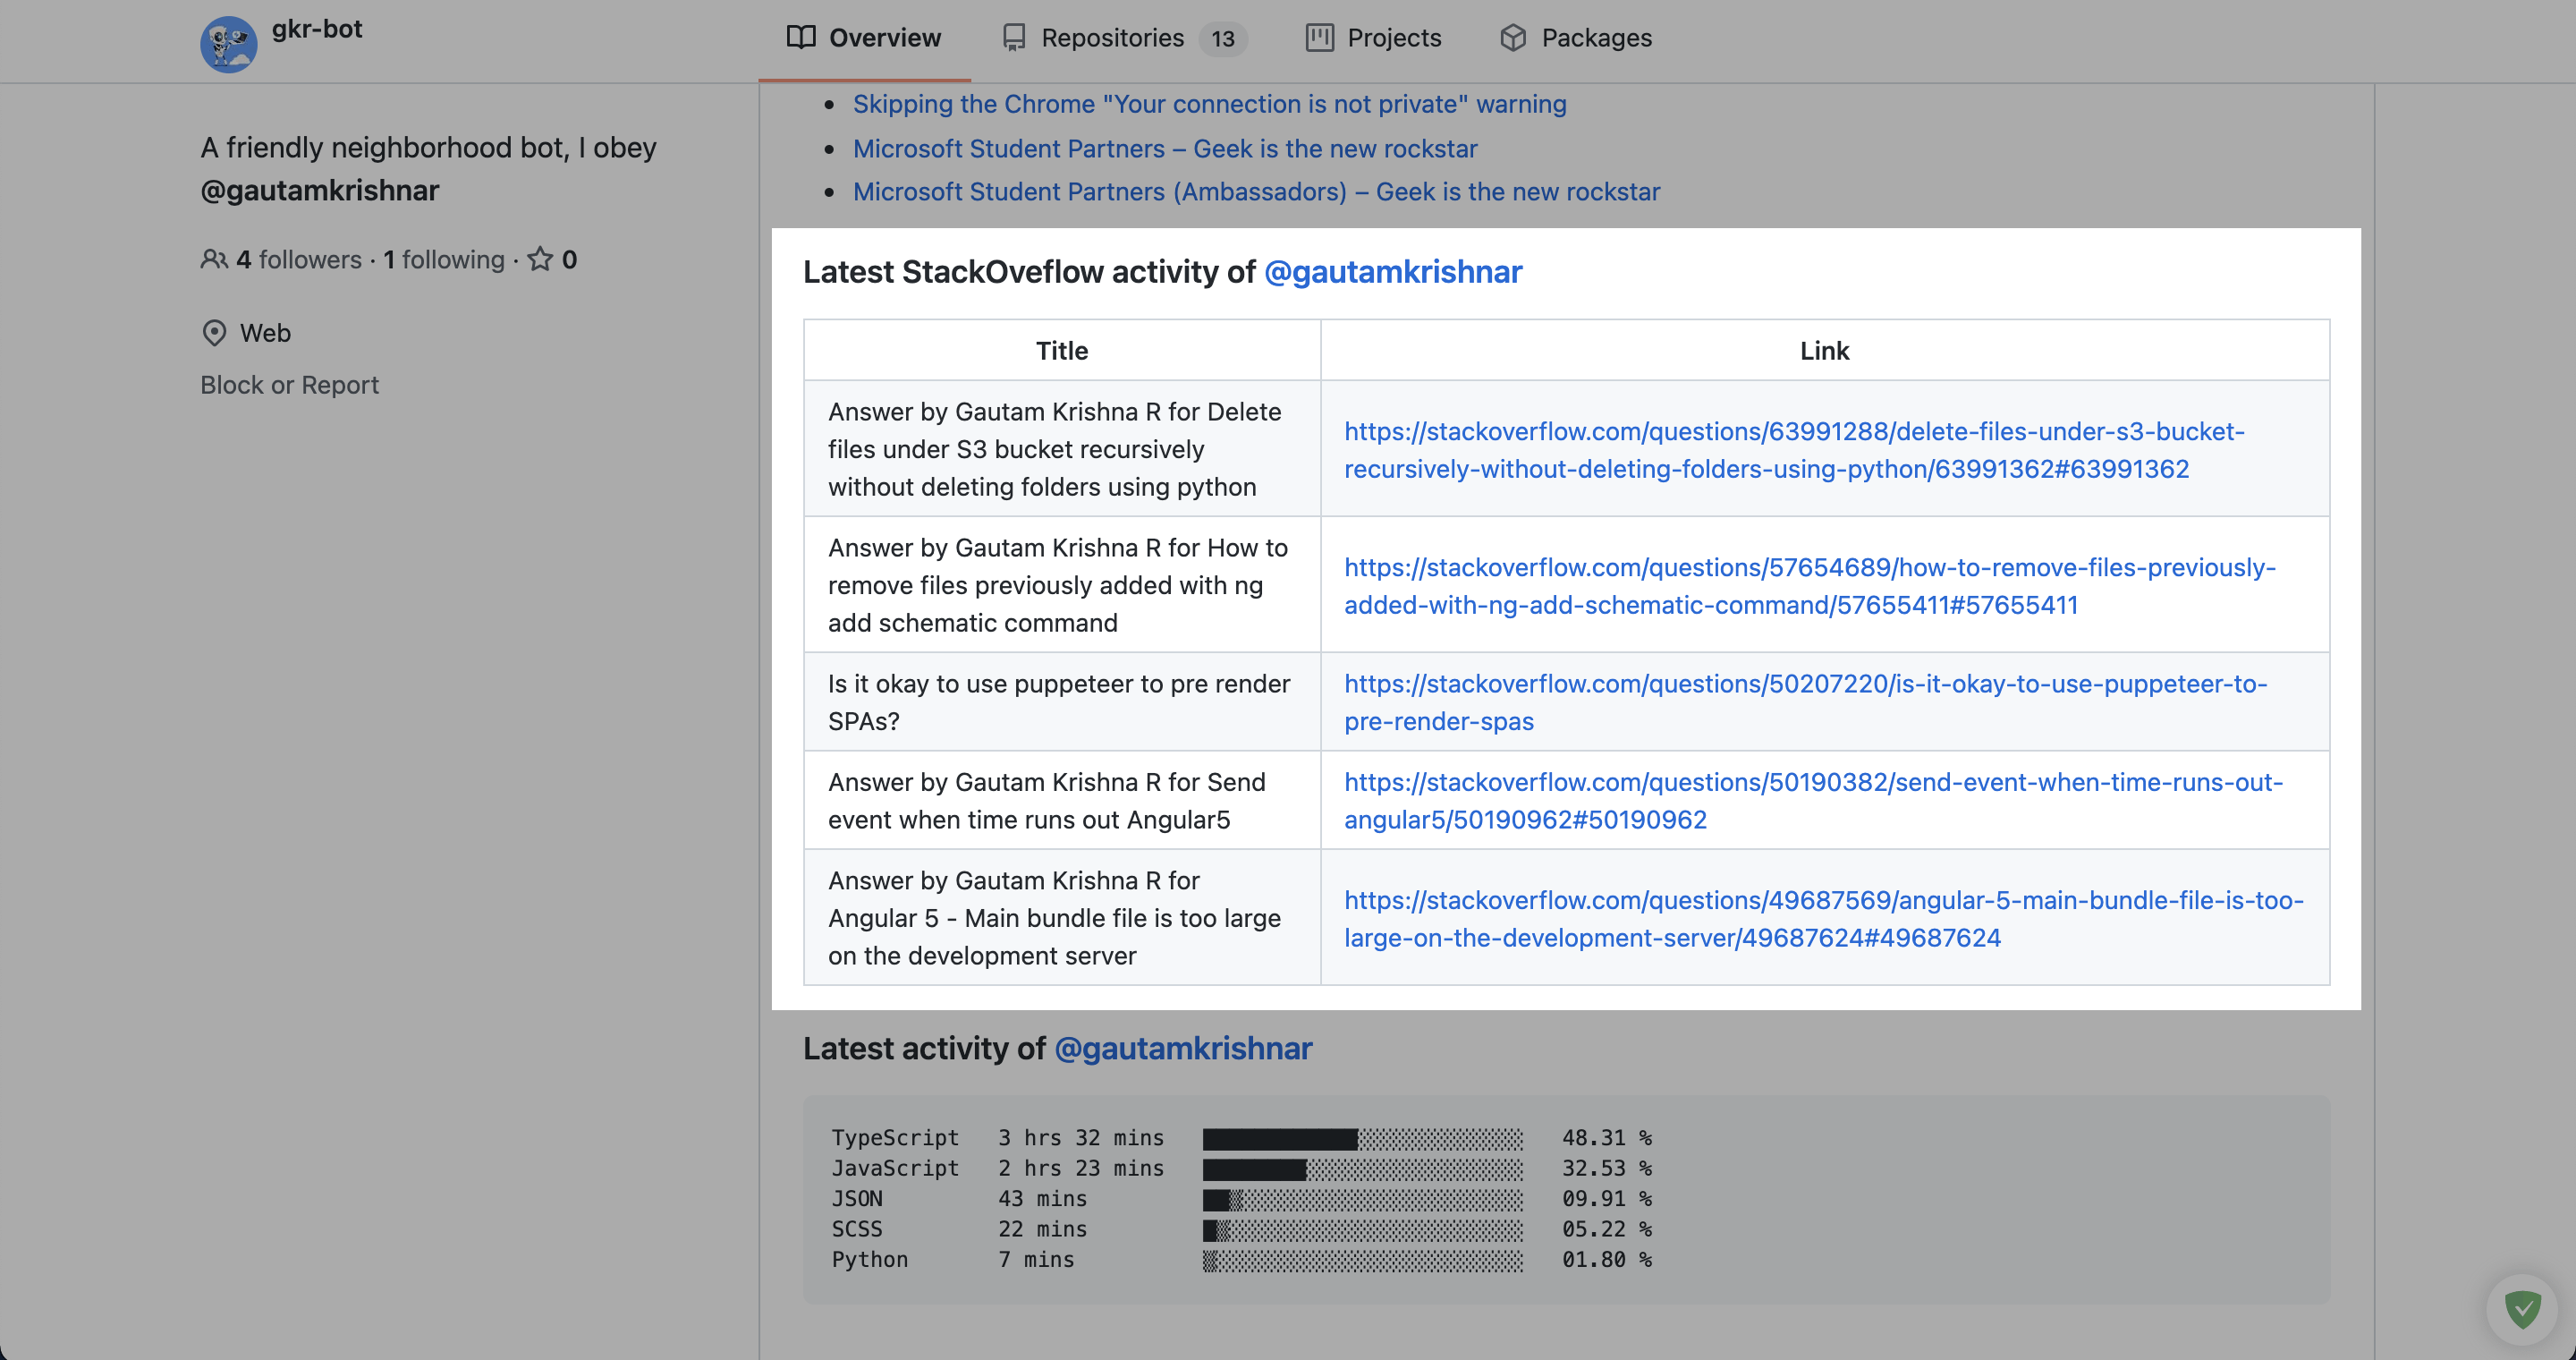The height and width of the screenshot is (1360, 2576).
Task: Click the Python progress bar
Action: coord(1362,1261)
